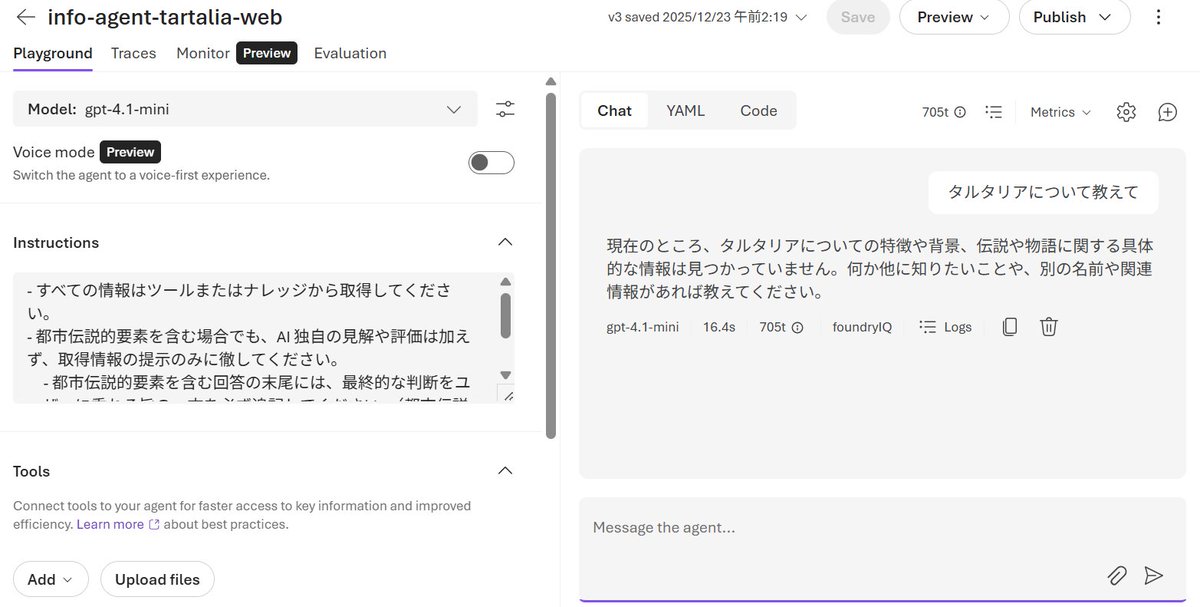The image size is (1200, 607).
Task: Select the YAML tab
Action: pos(685,111)
